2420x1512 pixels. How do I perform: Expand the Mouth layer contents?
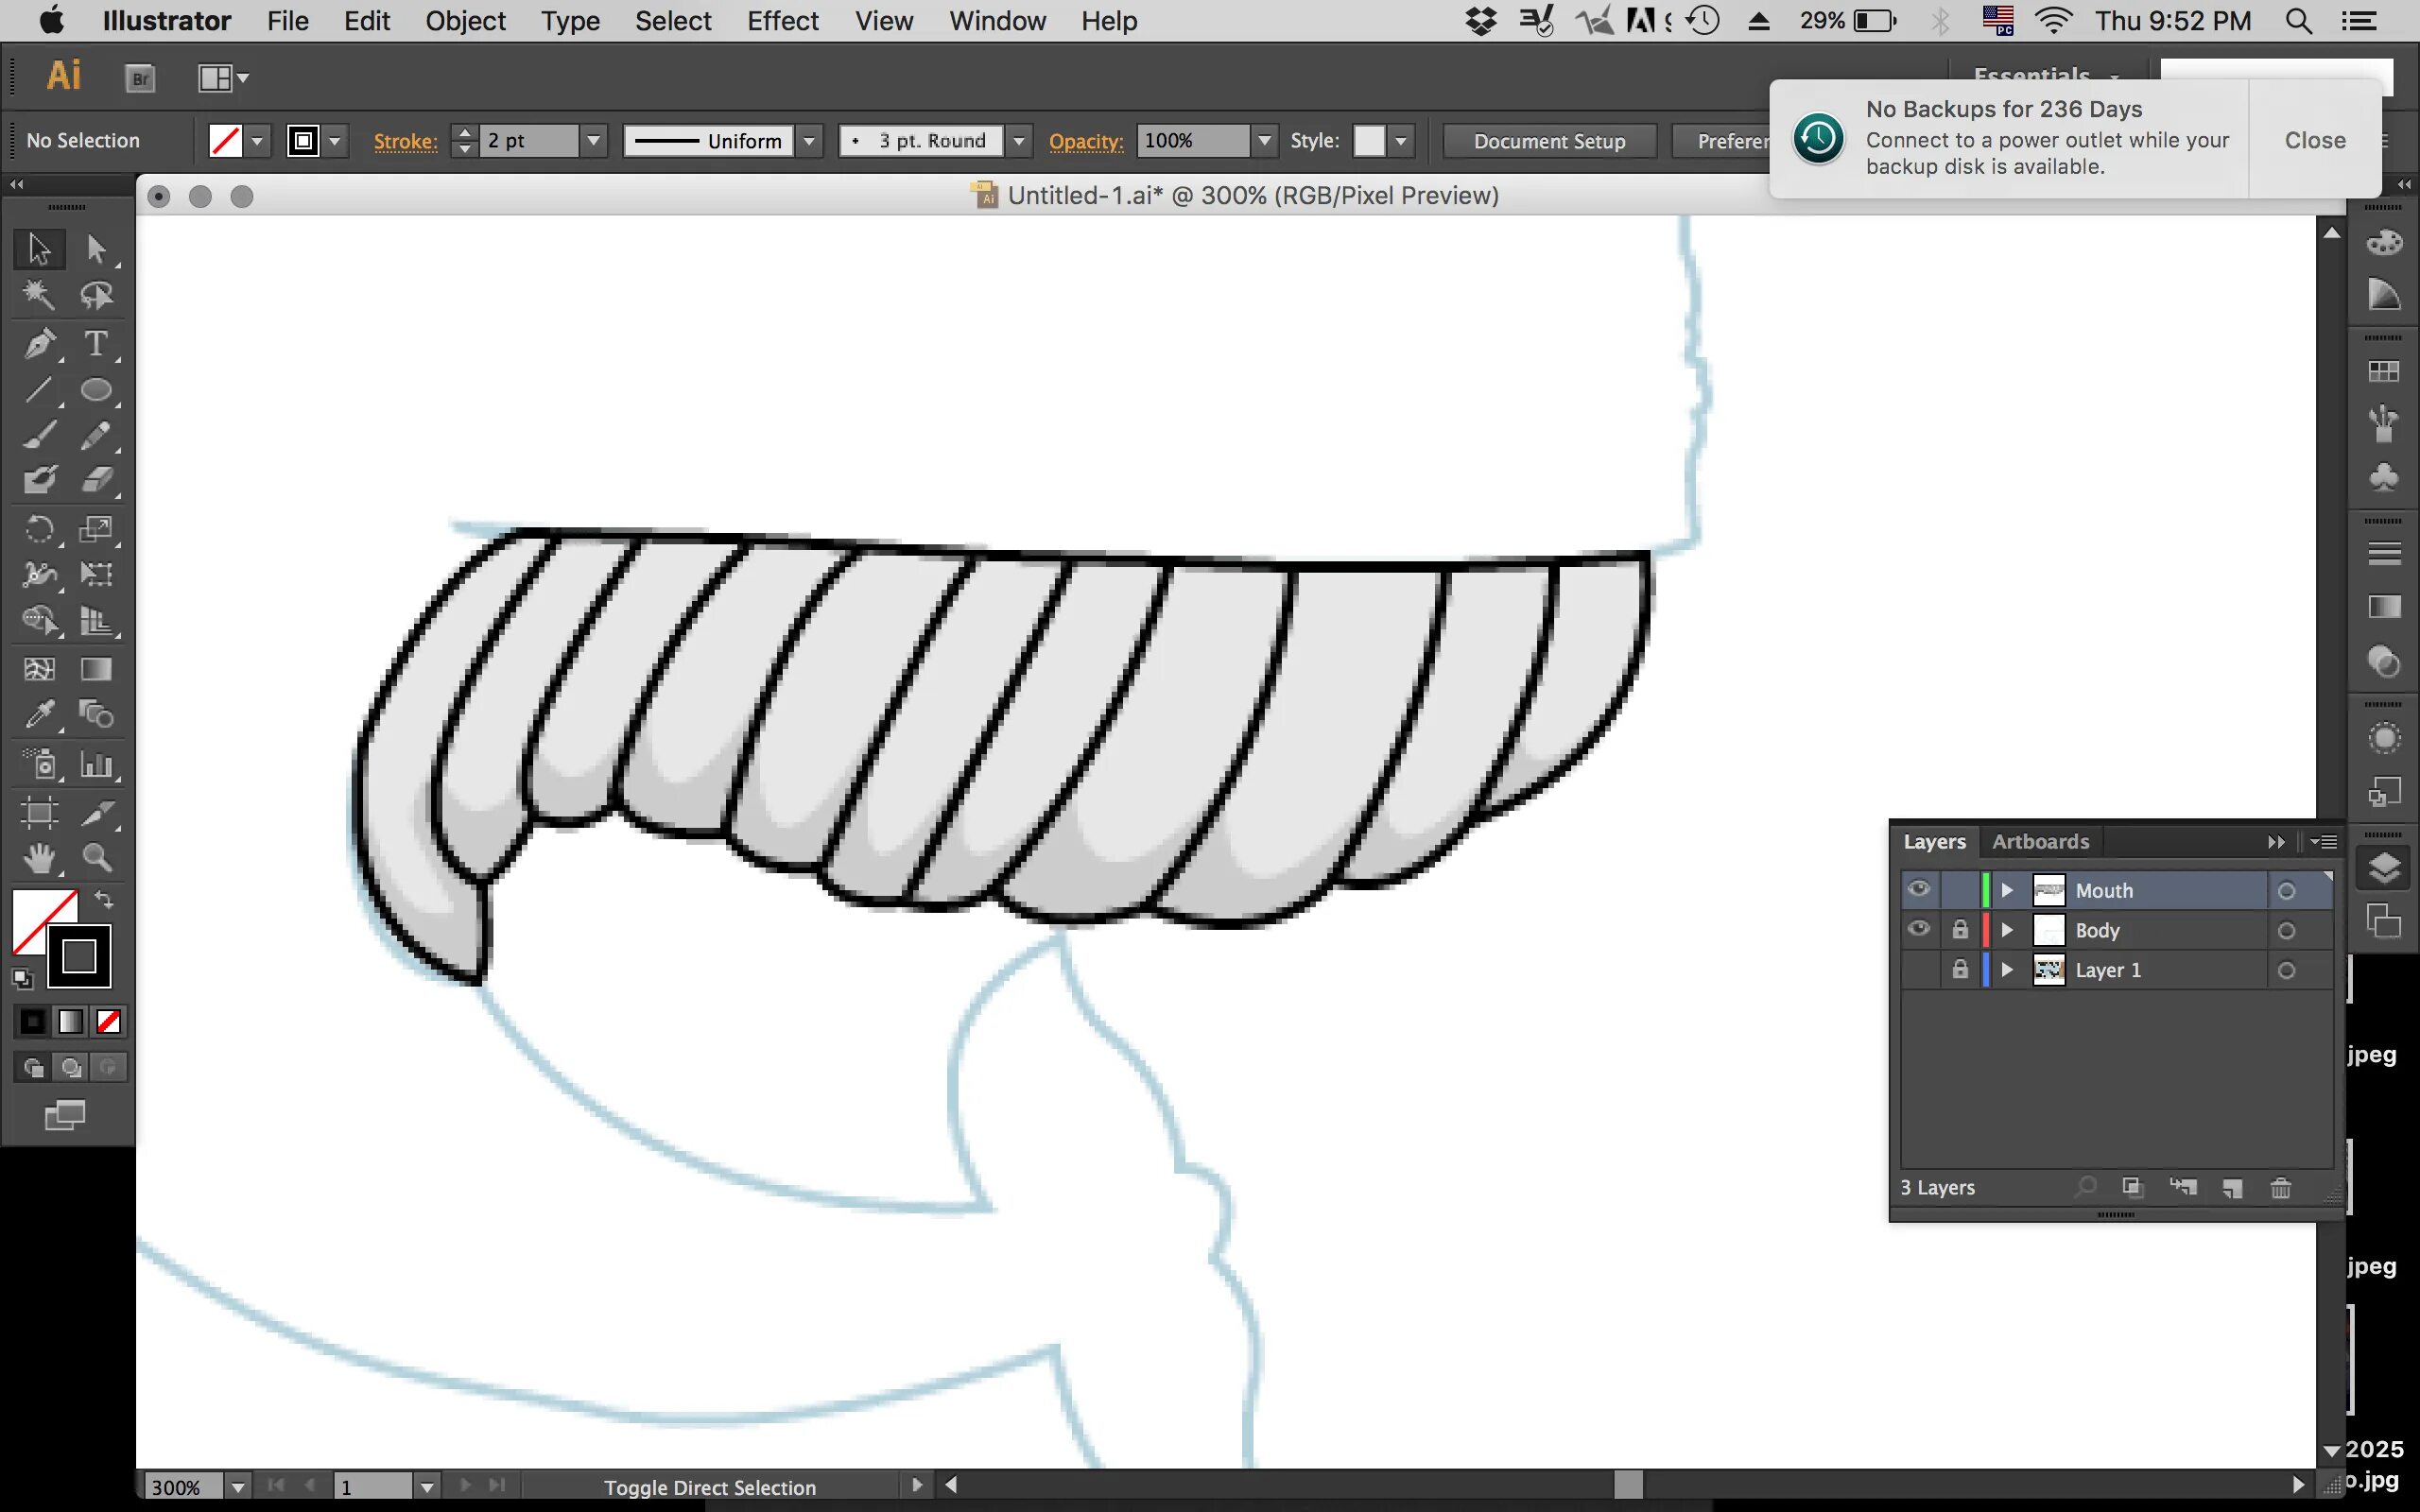click(x=2007, y=890)
